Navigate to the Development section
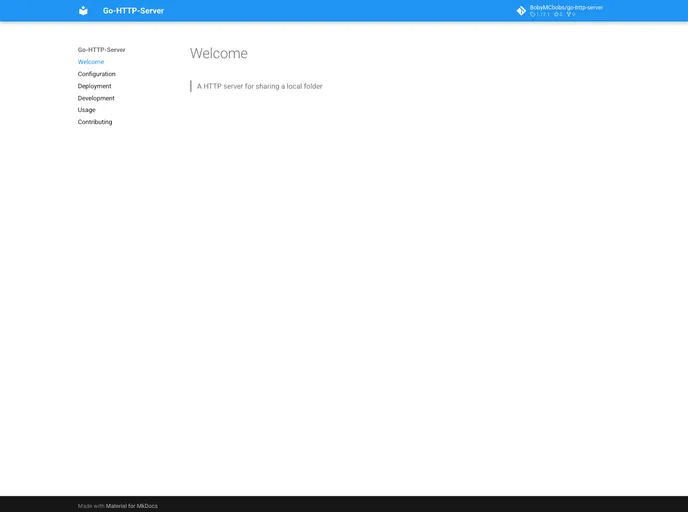 click(96, 98)
